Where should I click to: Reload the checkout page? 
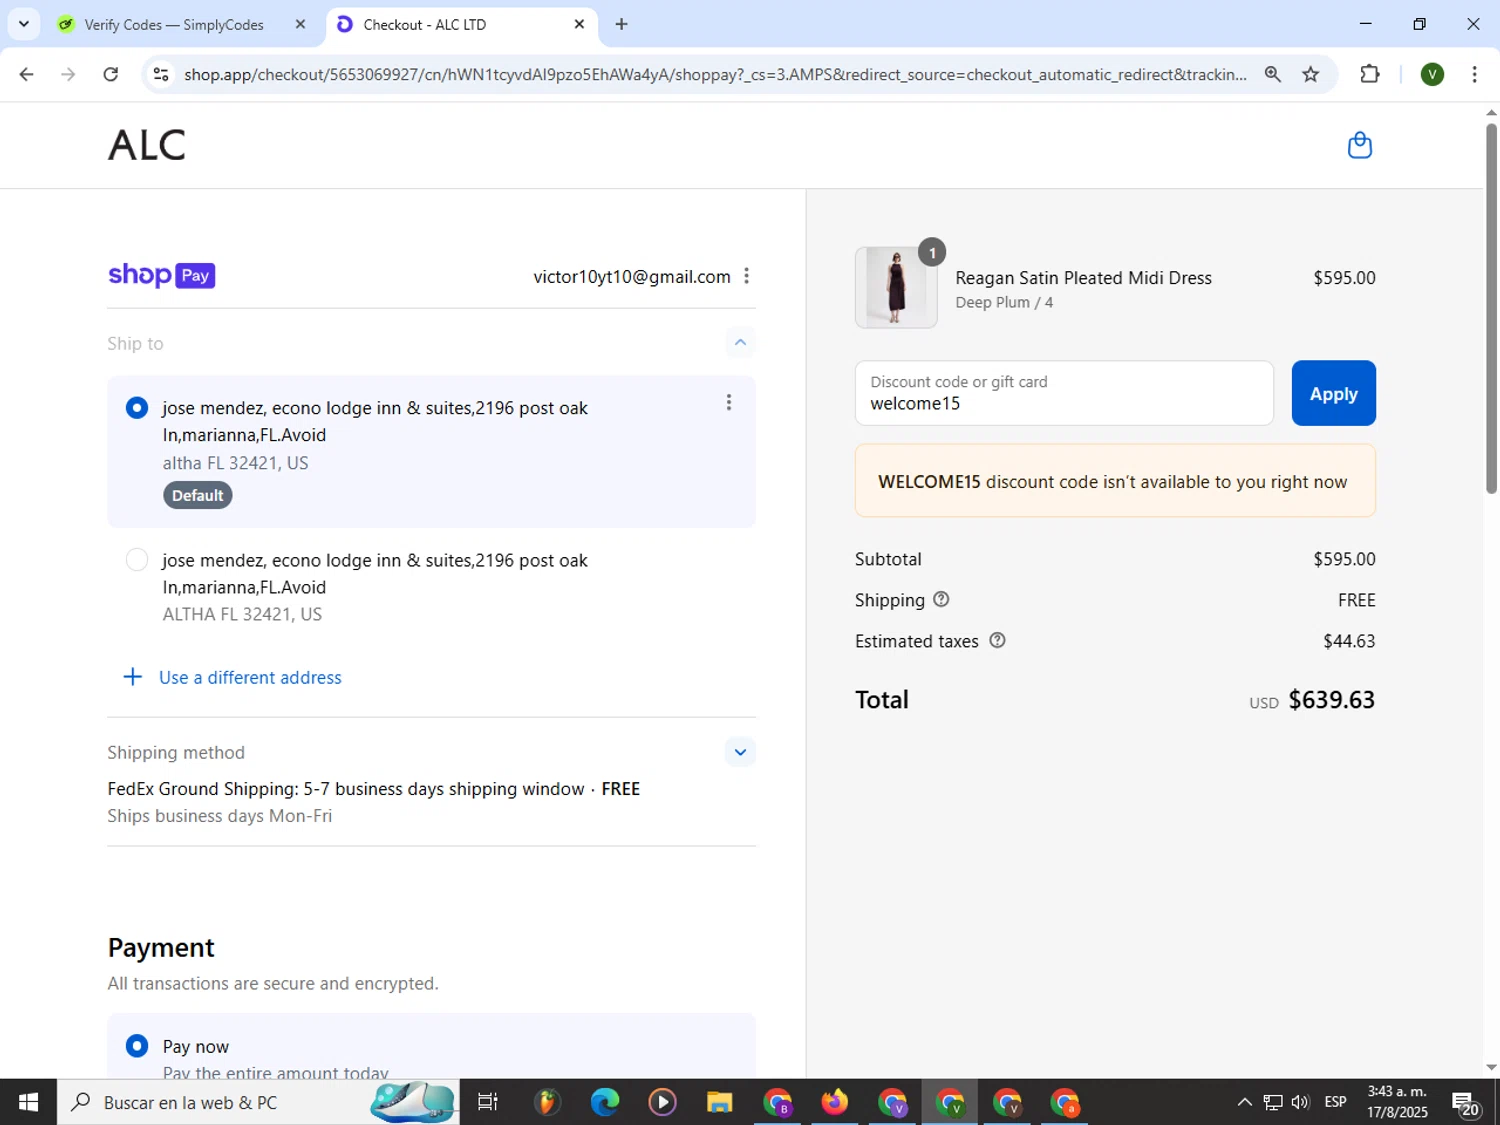point(111,74)
